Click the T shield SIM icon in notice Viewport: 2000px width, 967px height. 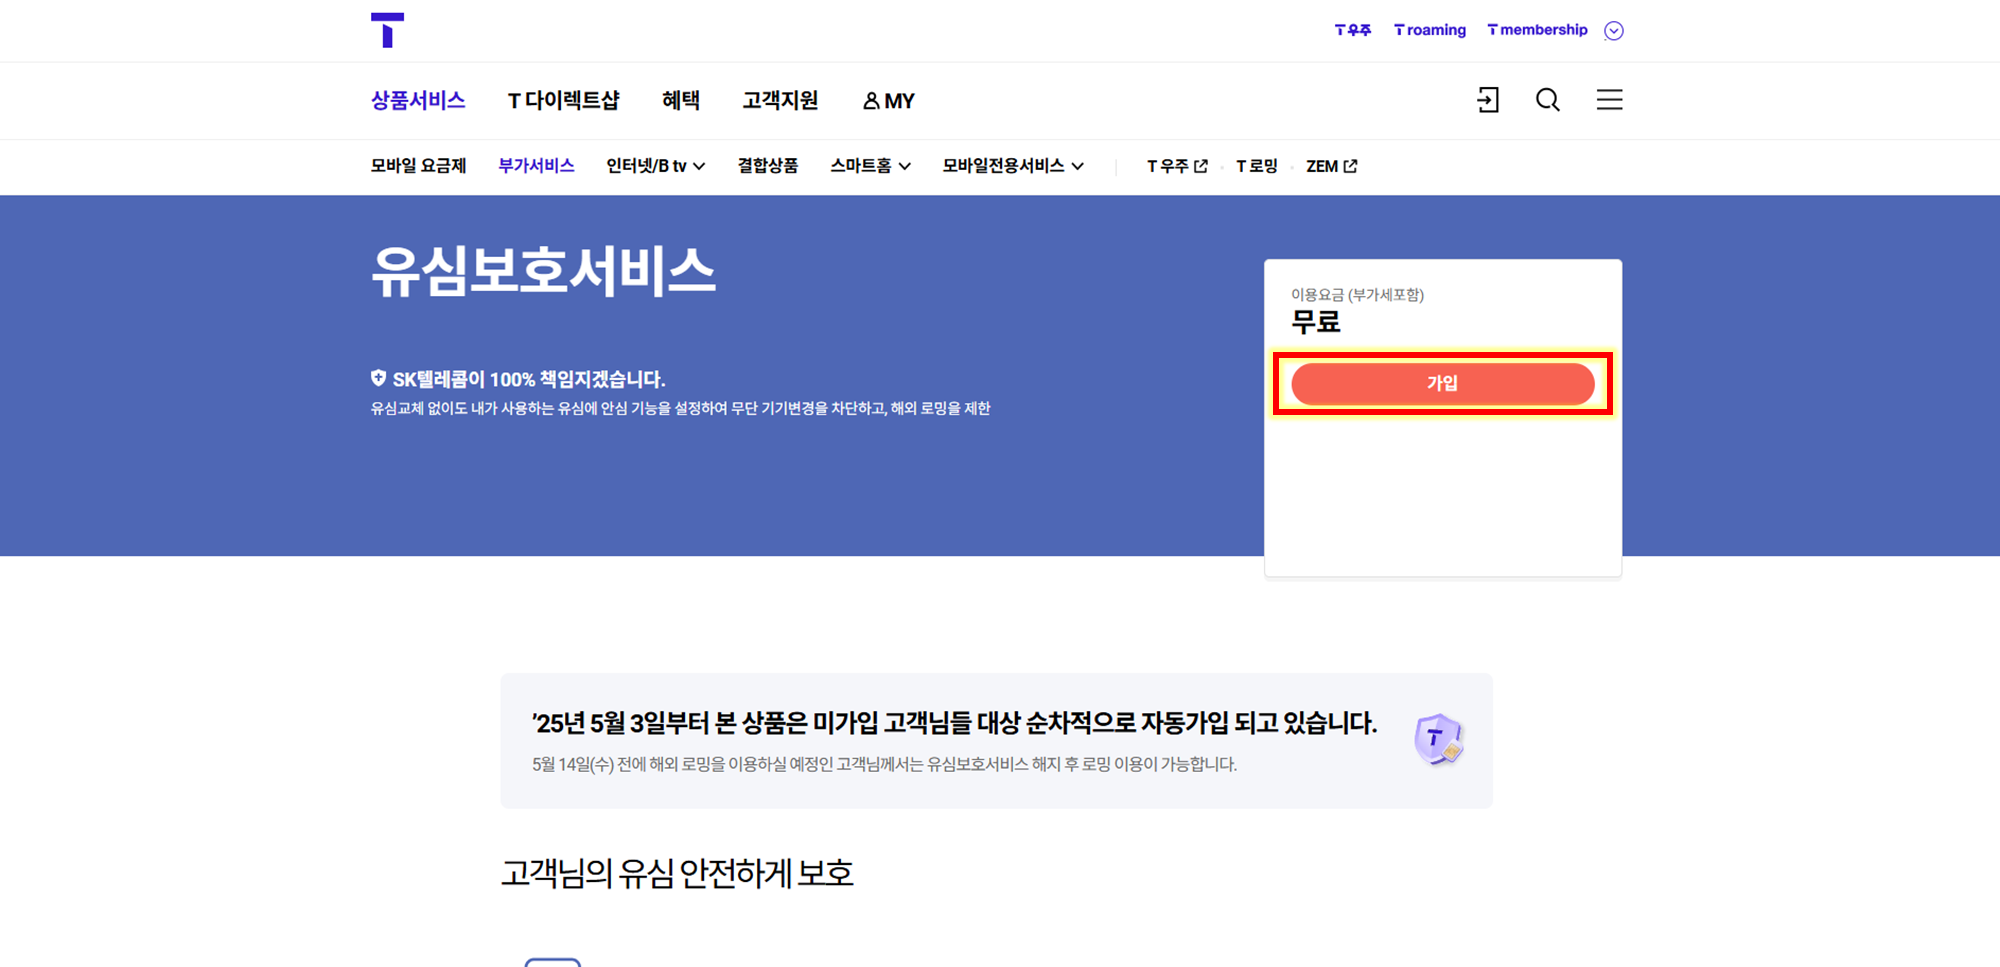[1439, 740]
